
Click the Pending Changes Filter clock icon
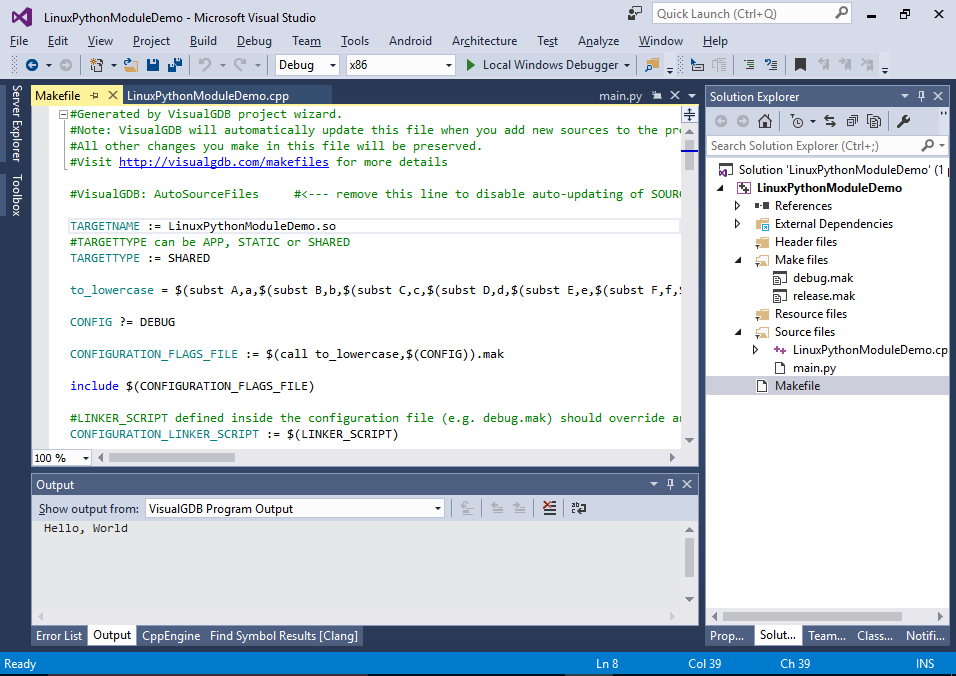pos(797,121)
